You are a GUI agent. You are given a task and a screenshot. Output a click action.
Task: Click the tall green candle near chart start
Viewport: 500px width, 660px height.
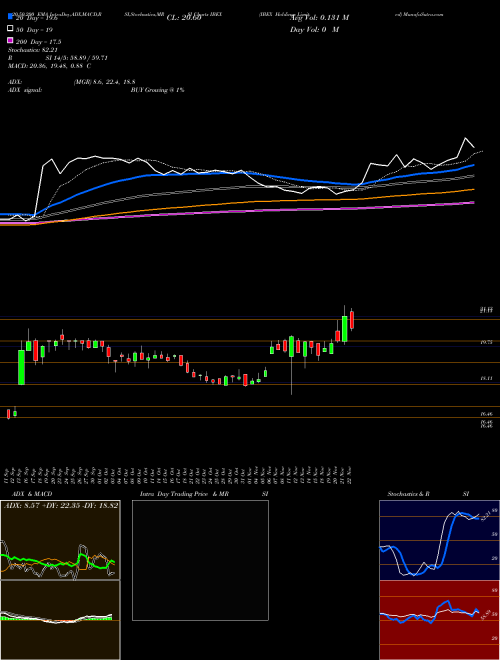click(x=21, y=367)
